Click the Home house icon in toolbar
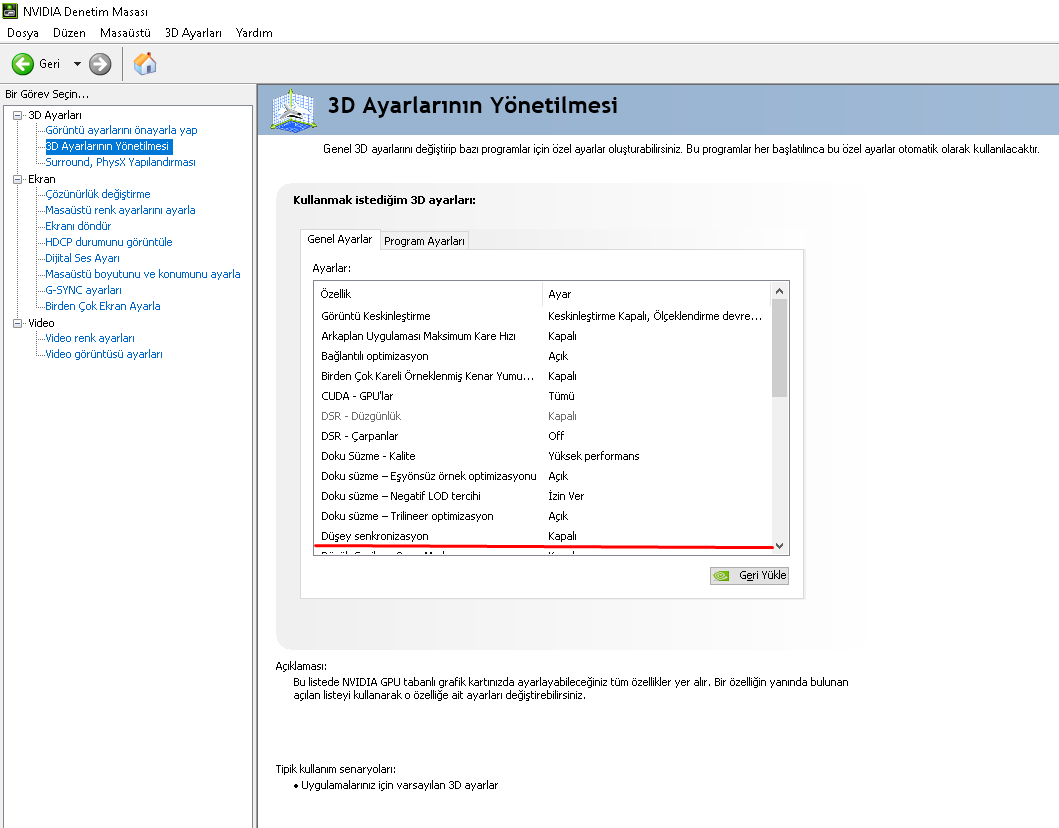Image resolution: width=1059 pixels, height=828 pixels. pos(145,64)
